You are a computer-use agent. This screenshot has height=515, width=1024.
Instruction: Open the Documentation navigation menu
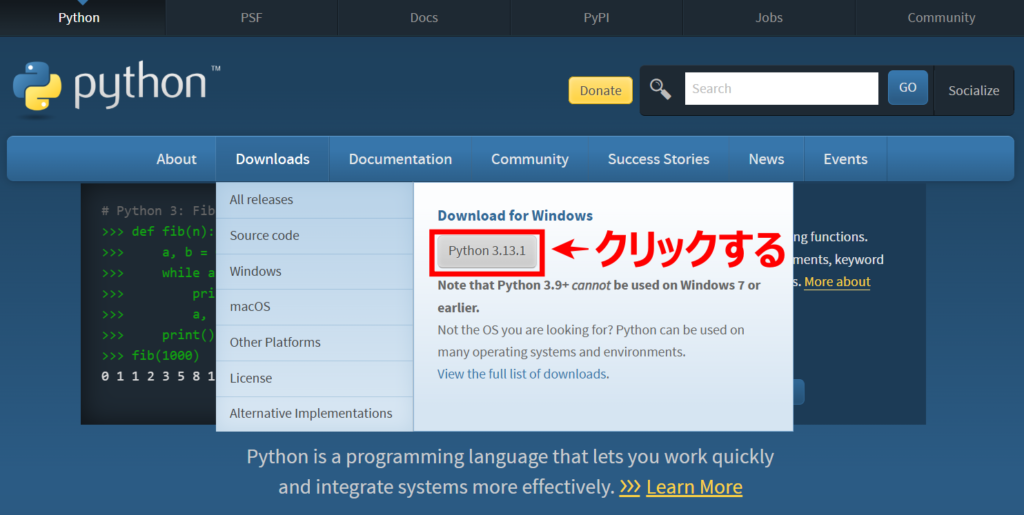tap(400, 159)
